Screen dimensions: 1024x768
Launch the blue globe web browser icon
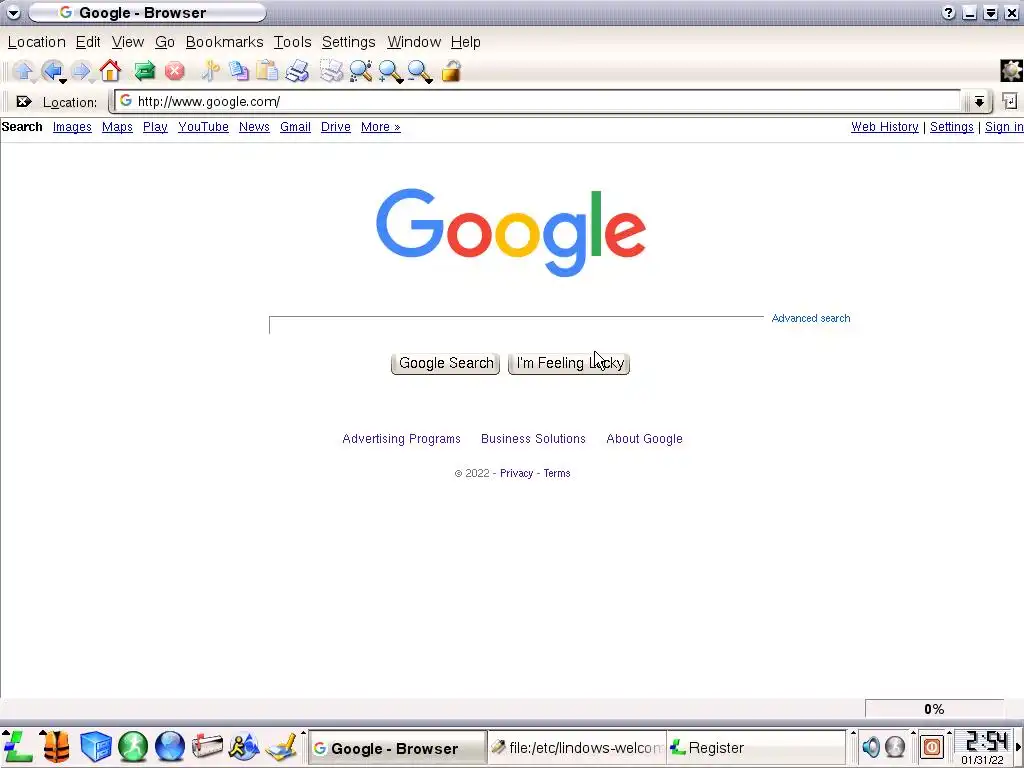[170, 746]
